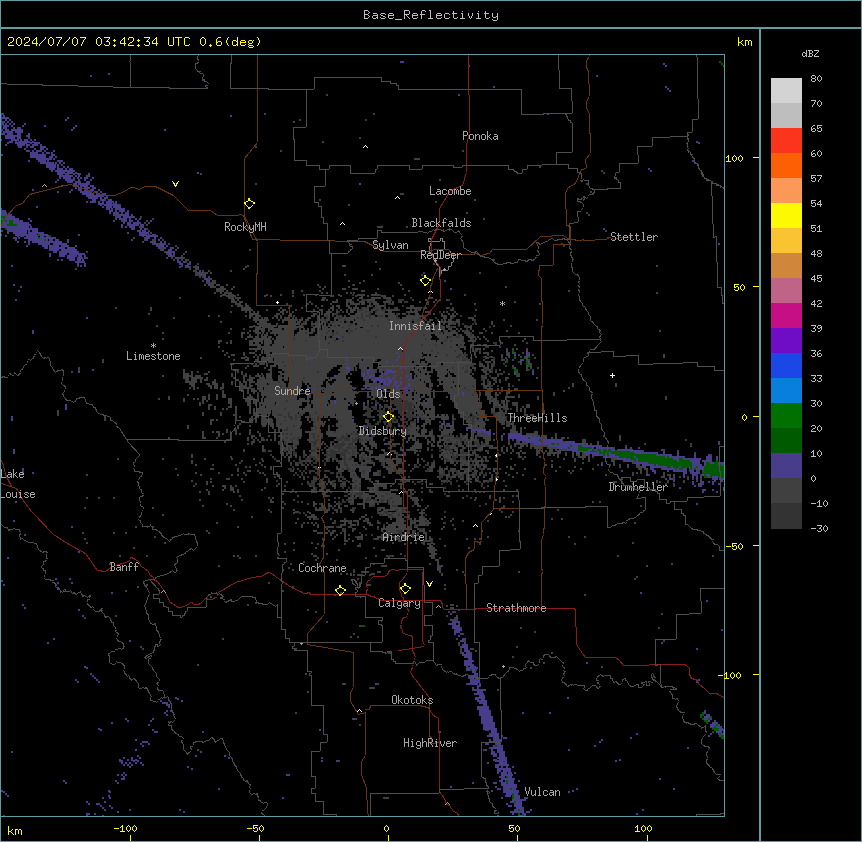Select the yellow diamond marker below Cochrane

point(340,590)
